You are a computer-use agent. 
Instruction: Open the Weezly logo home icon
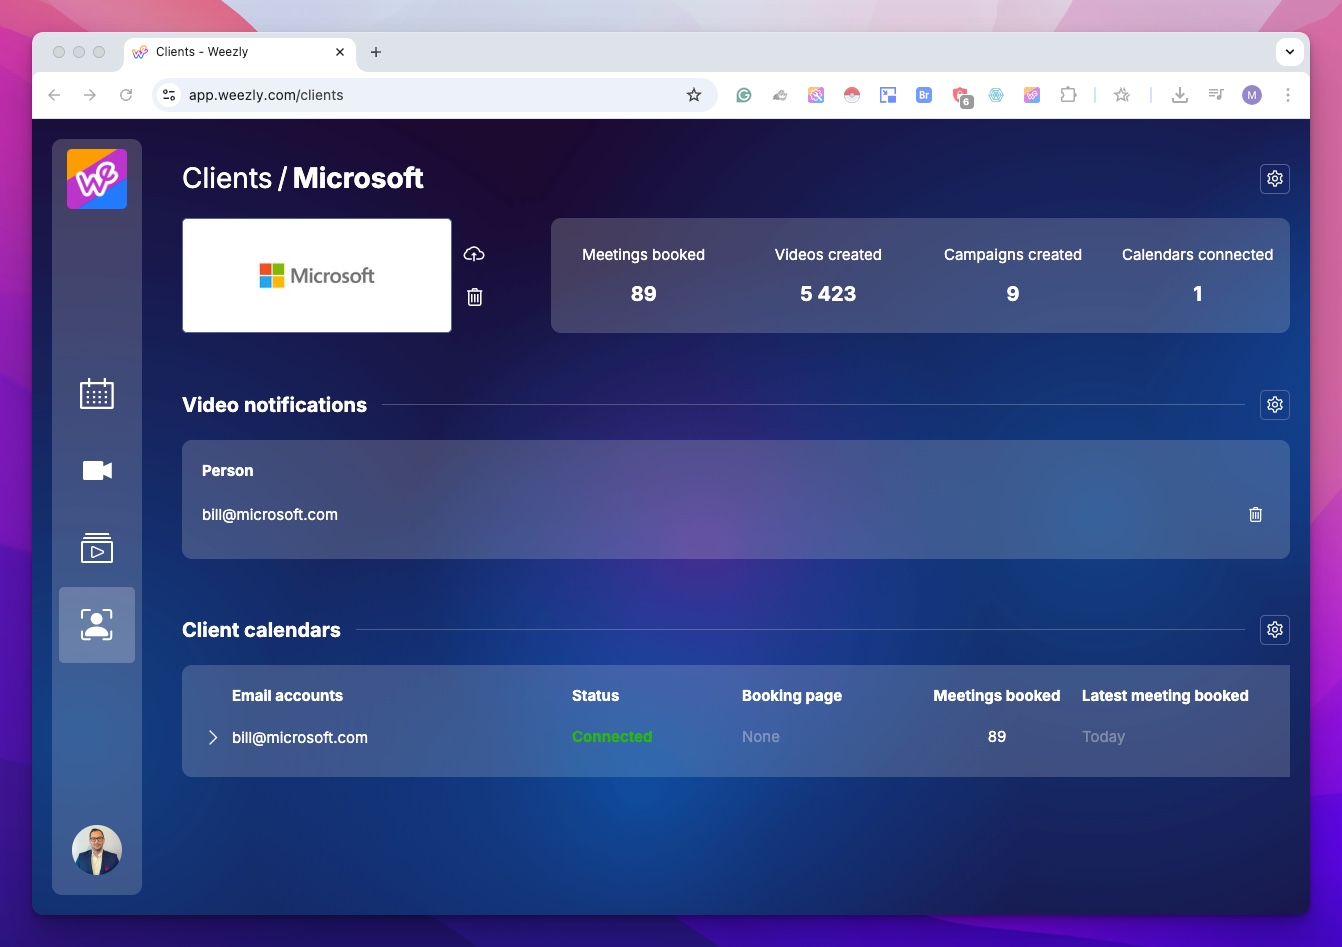[x=97, y=179]
